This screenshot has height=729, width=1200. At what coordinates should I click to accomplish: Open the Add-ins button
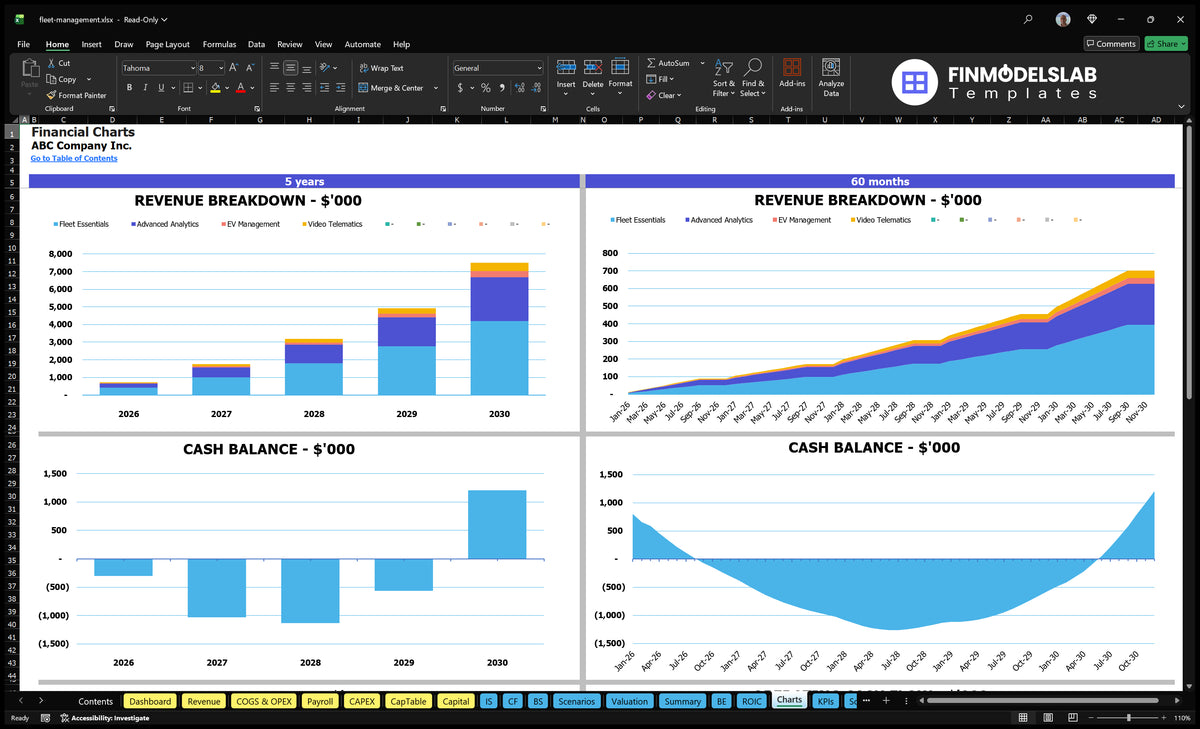(792, 72)
